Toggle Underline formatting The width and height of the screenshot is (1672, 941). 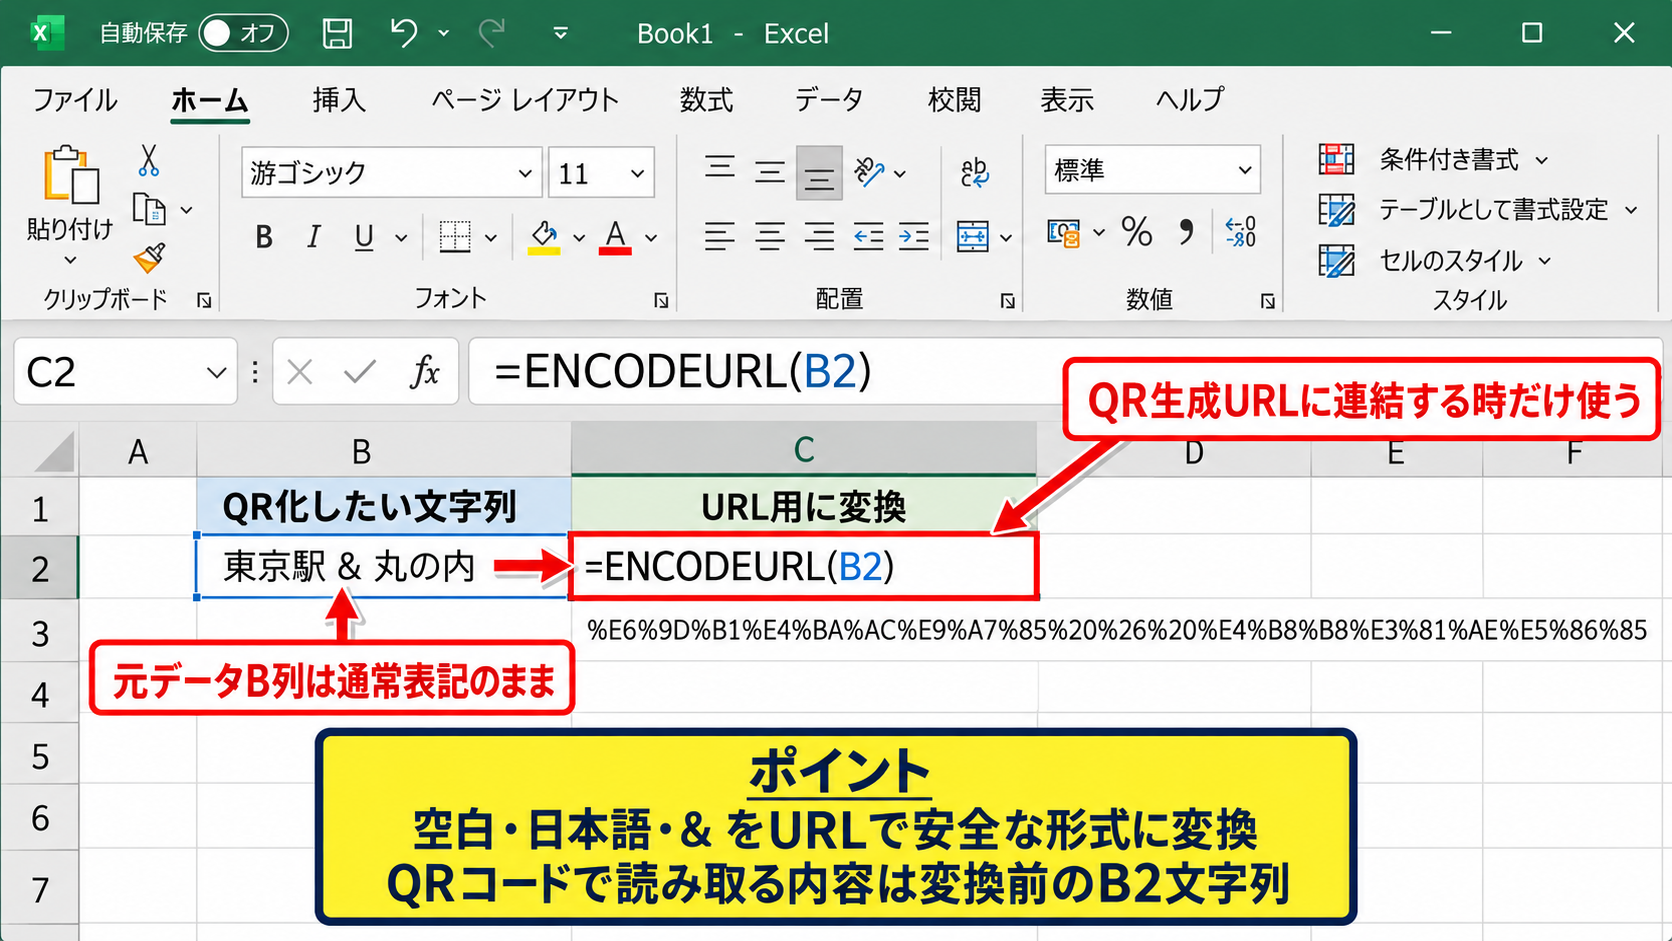click(364, 238)
